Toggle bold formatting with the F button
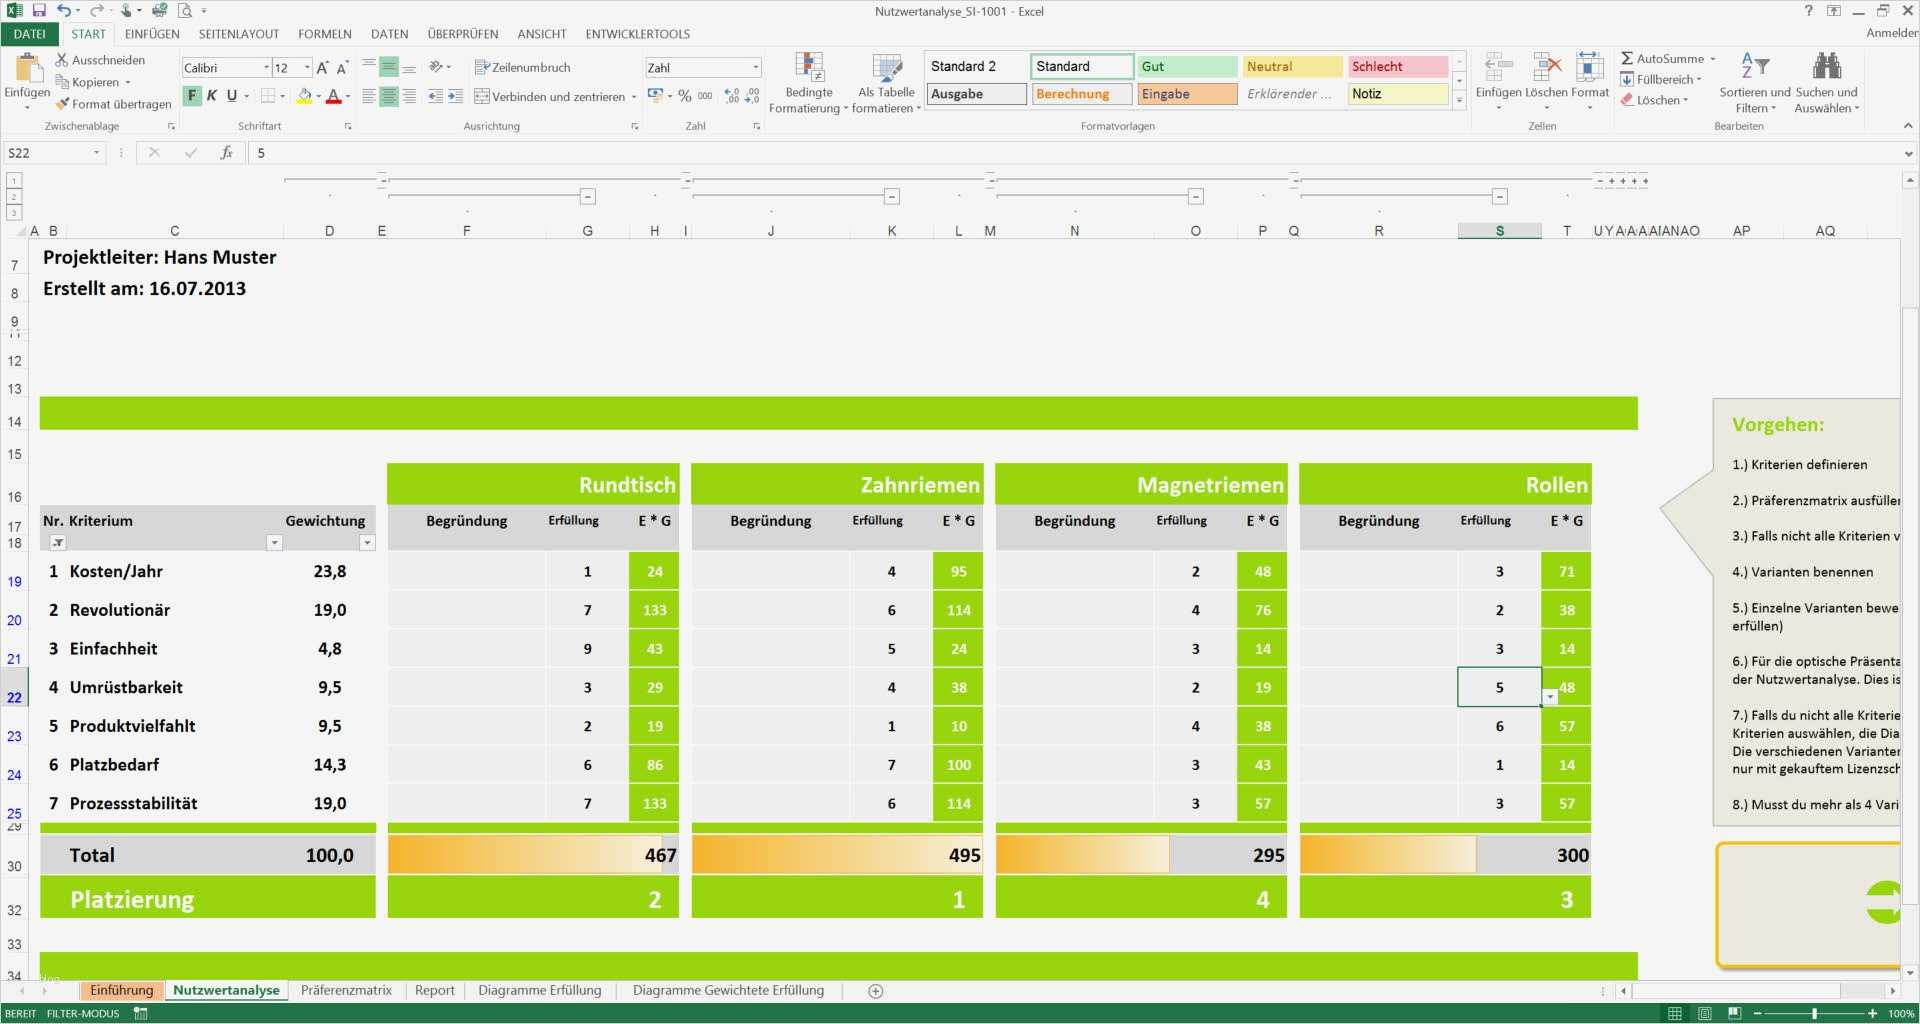Screen dimensions: 1920x1024 (192, 95)
